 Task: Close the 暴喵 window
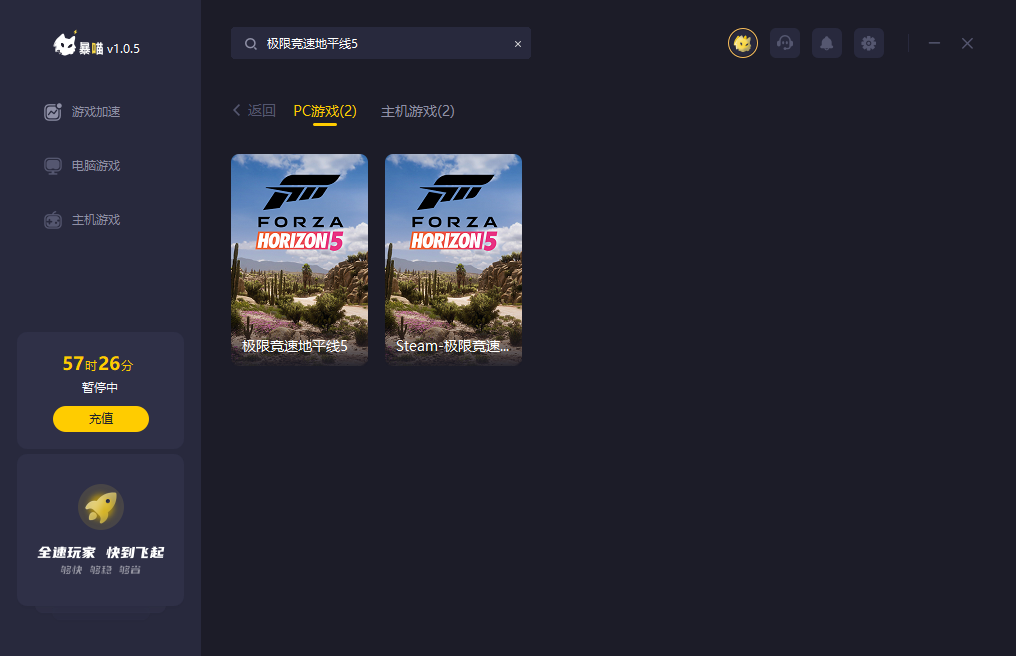pos(967,43)
